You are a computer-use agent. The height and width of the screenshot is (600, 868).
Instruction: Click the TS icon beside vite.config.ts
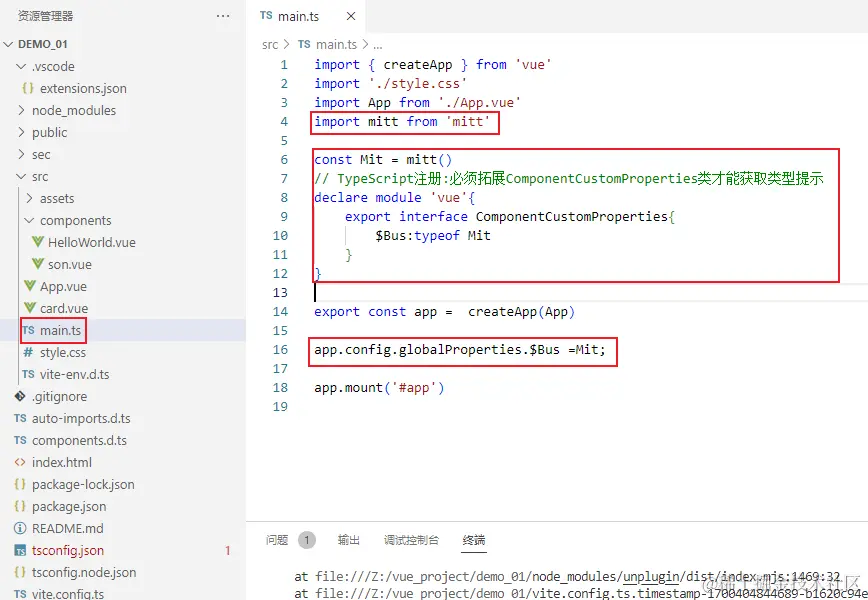20,594
